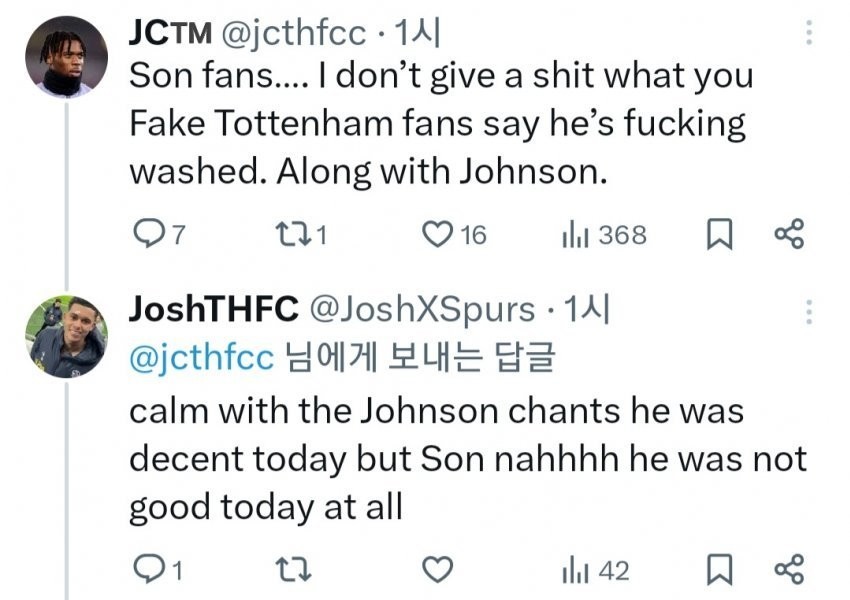Open more options for JoshTHFC's reply
The width and height of the screenshot is (850, 600).
click(808, 312)
